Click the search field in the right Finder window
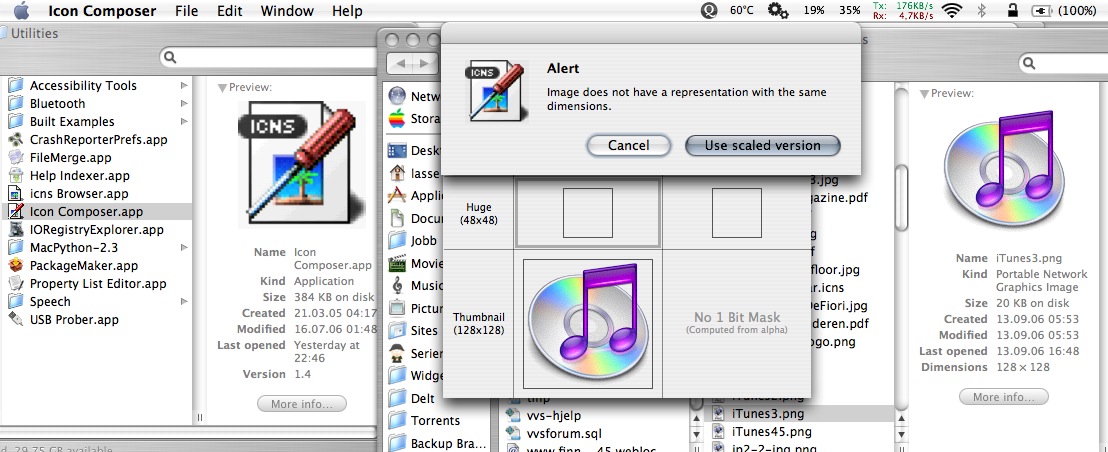Viewport: 1108px width, 452px height. [x=1063, y=63]
